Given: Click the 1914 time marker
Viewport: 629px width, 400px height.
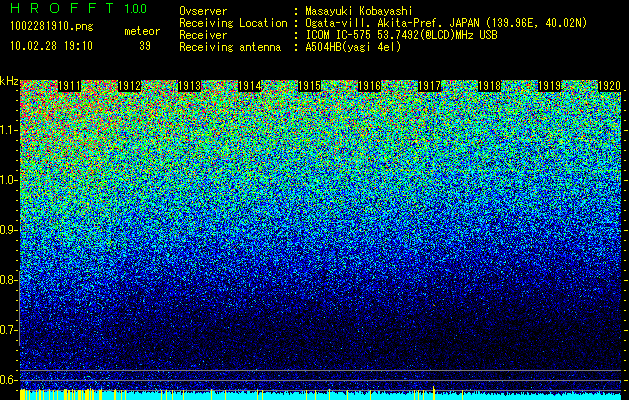Looking at the screenshot, I should (x=250, y=86).
